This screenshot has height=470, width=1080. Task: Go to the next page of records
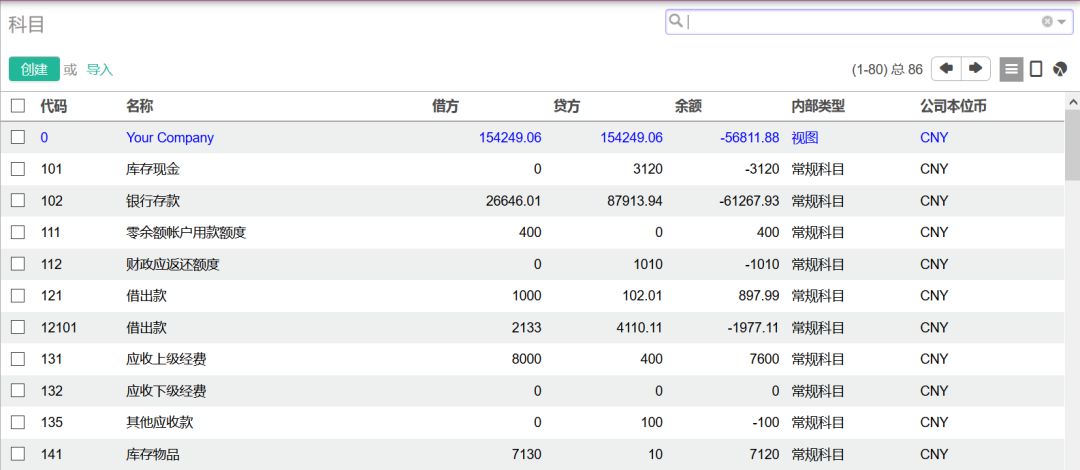click(x=975, y=68)
